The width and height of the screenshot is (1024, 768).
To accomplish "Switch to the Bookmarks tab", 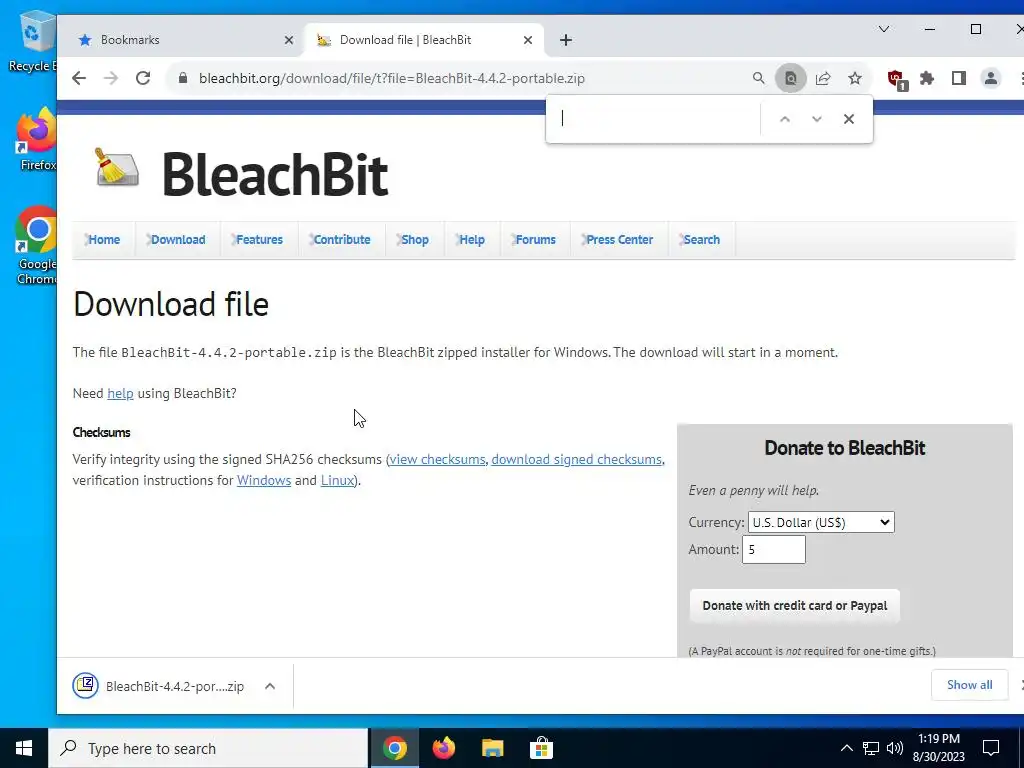I will 182,40.
